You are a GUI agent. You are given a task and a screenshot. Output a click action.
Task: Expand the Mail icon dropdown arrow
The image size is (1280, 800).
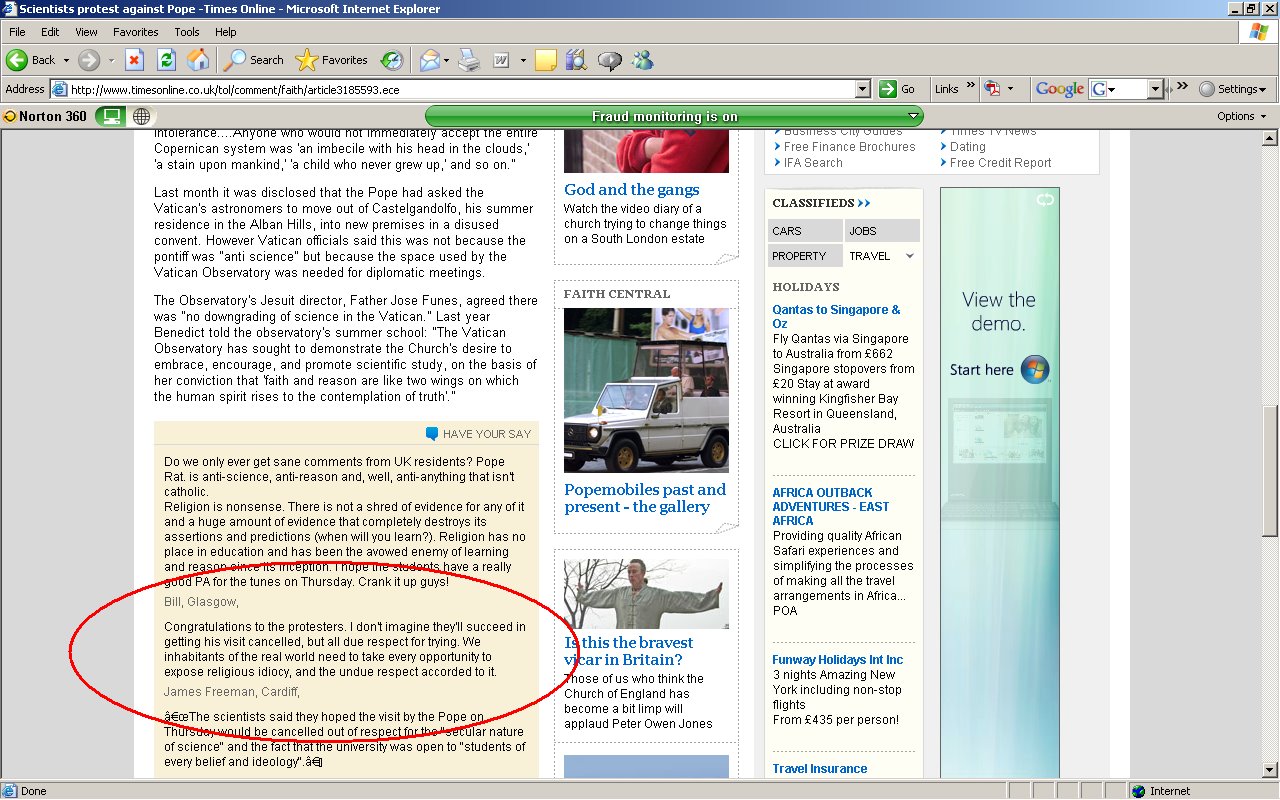click(x=447, y=60)
